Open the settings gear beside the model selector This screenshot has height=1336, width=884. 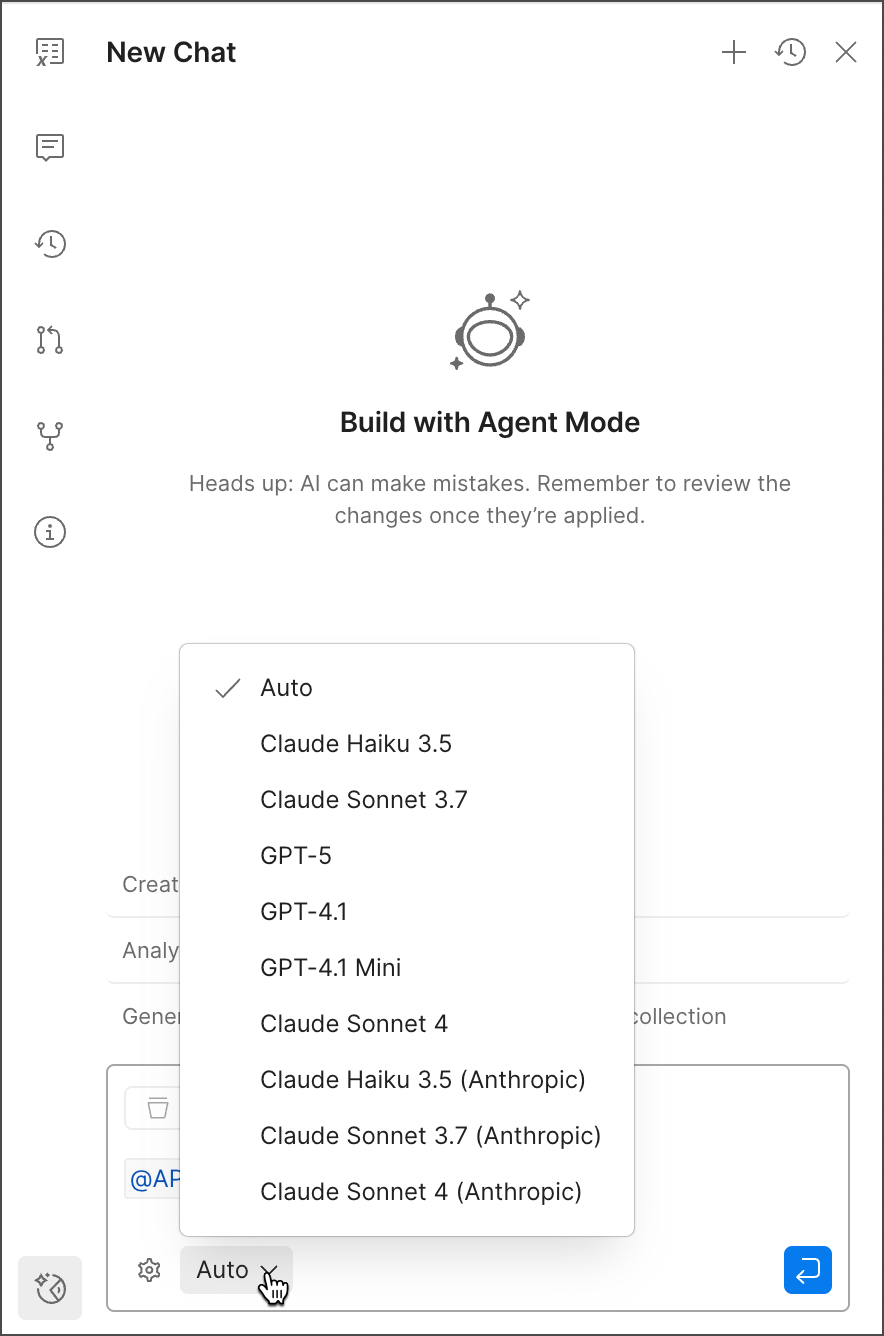coord(148,1269)
